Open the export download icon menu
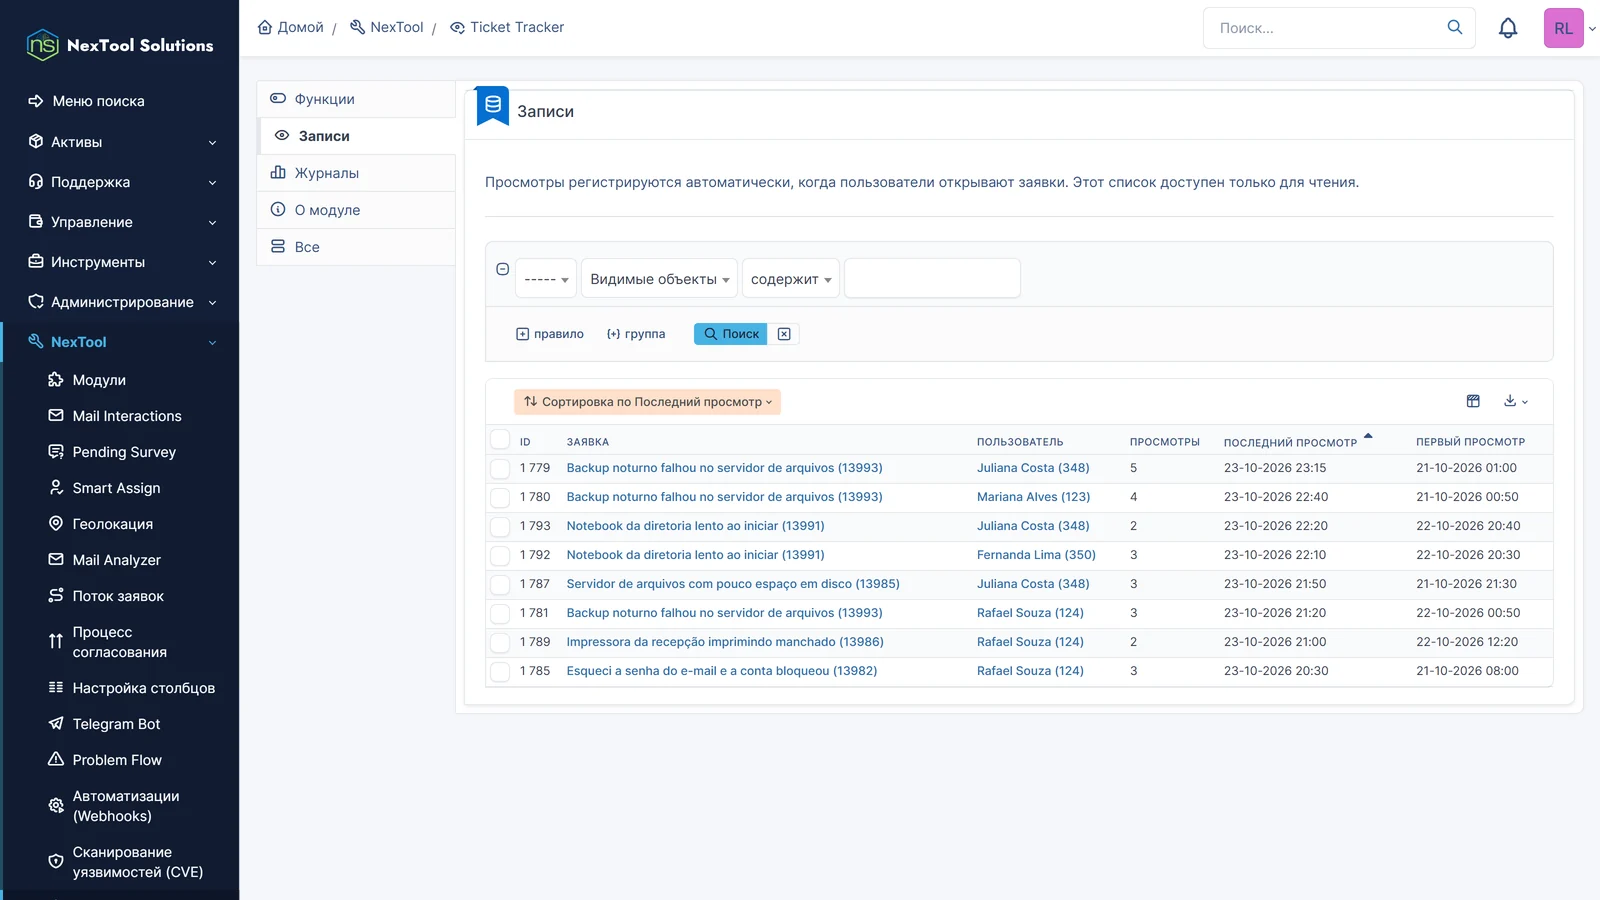Screen dimensions: 1600x900 point(1516,401)
